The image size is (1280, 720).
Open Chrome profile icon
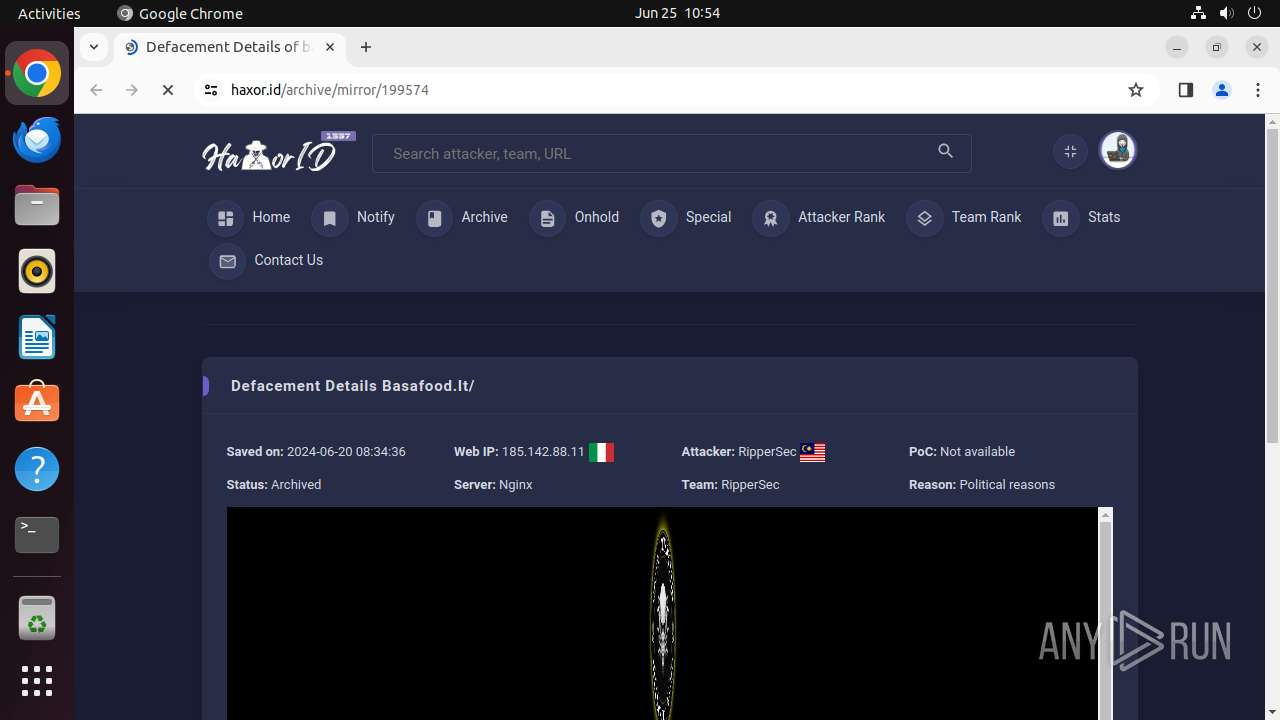tap(1222, 90)
